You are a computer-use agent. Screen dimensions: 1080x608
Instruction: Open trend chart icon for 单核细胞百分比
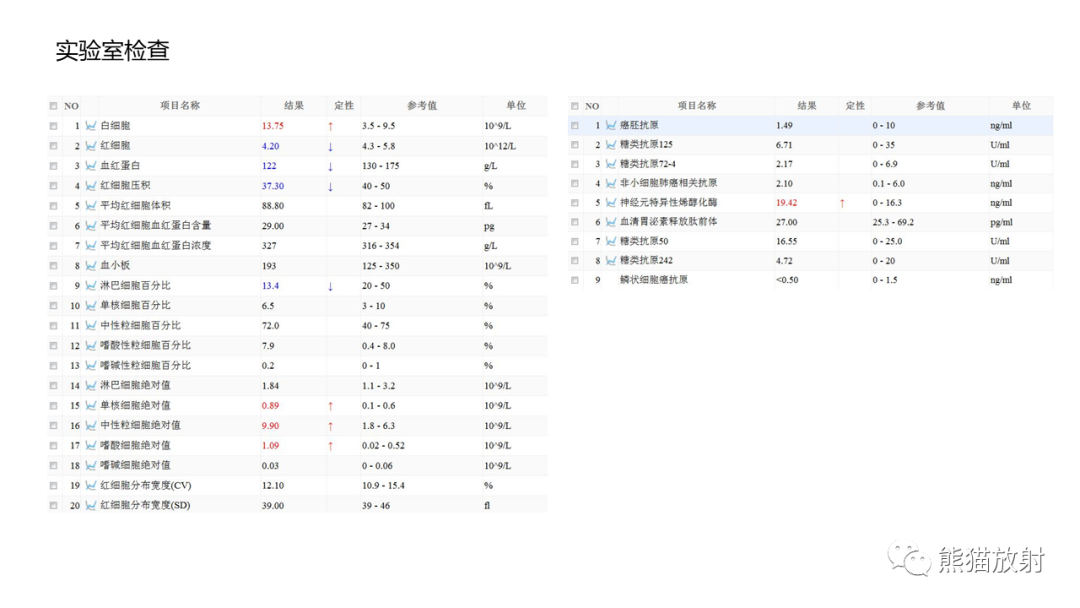[90, 306]
